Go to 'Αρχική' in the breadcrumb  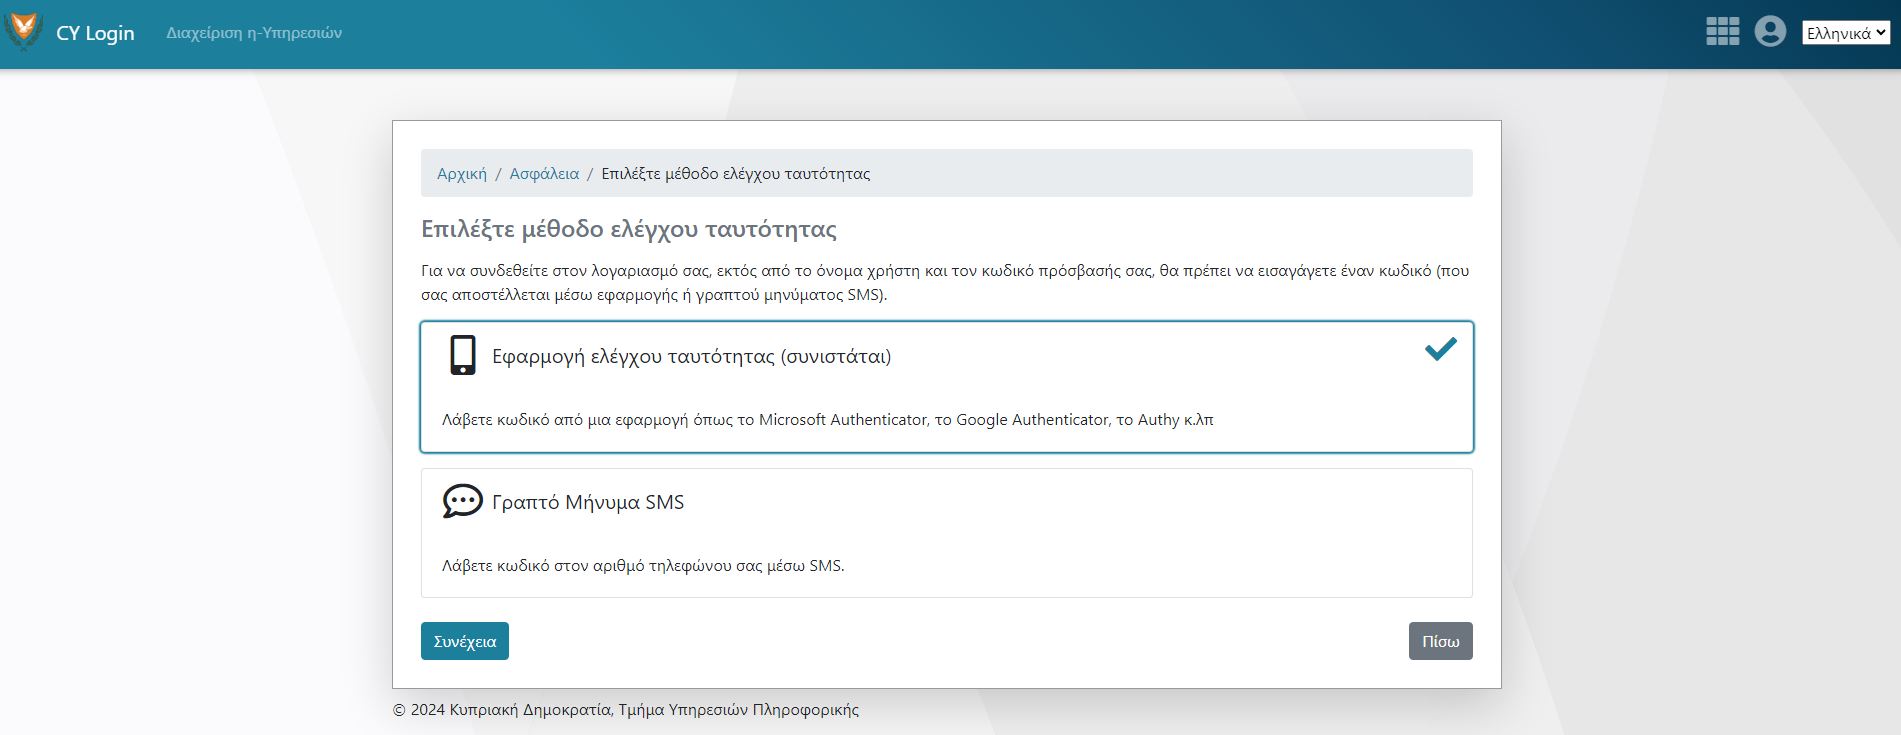click(x=462, y=174)
